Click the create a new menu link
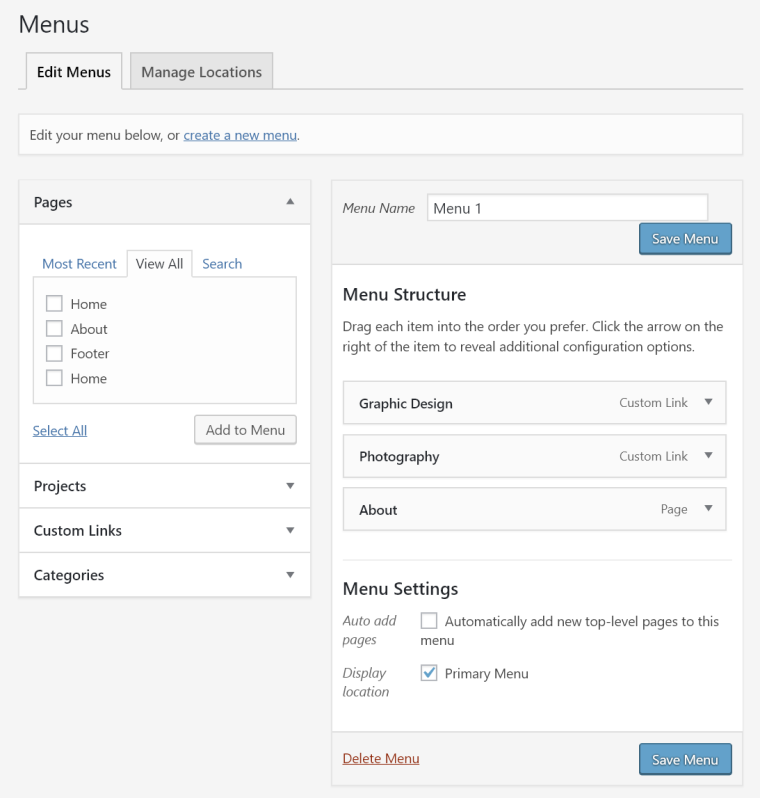 click(x=240, y=135)
